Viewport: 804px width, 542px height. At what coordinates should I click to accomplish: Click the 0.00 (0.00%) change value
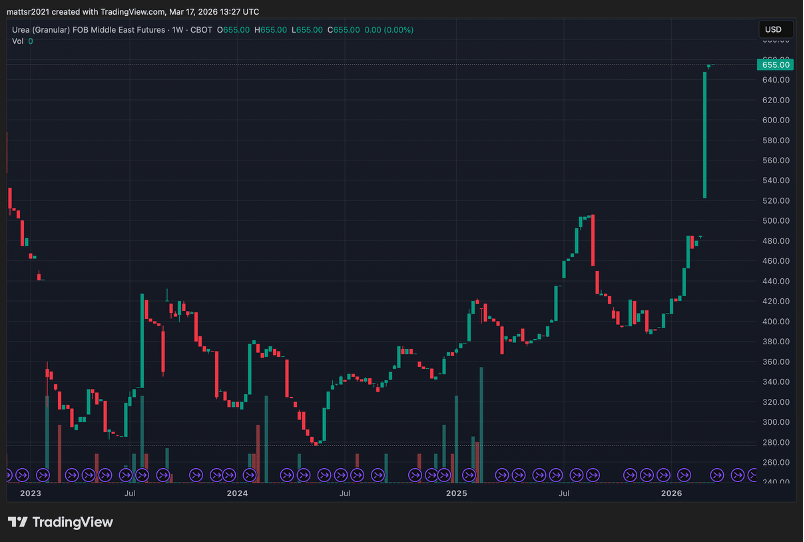389,30
